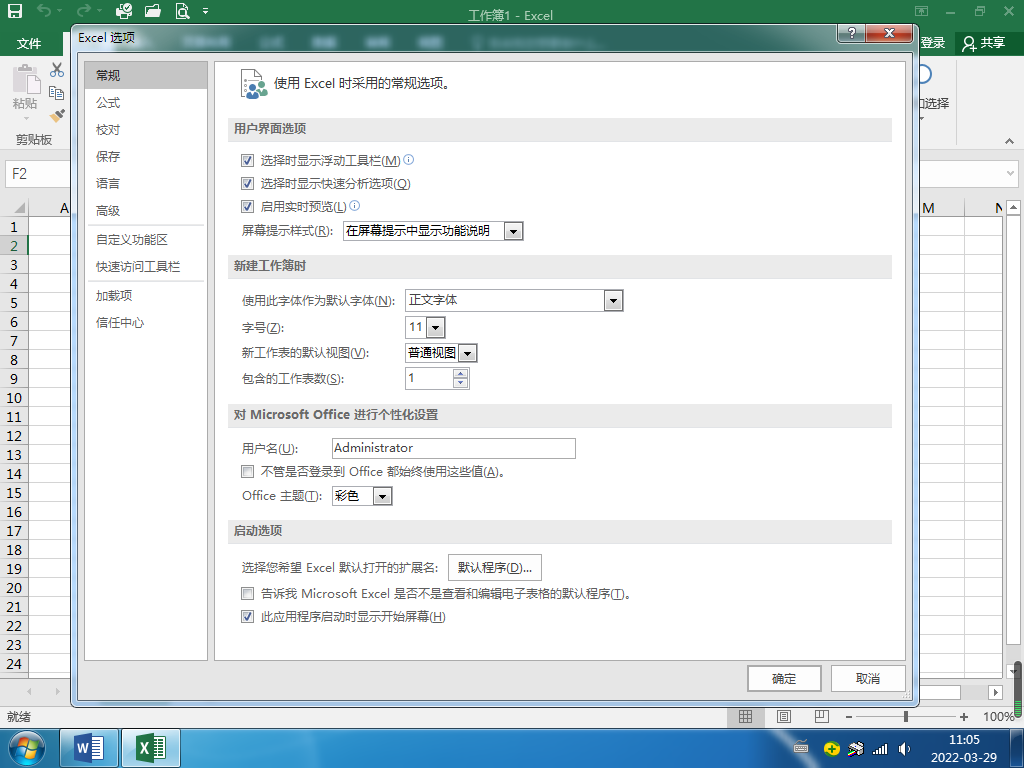Click 登录 sign-in link in Excel

click(x=933, y=43)
